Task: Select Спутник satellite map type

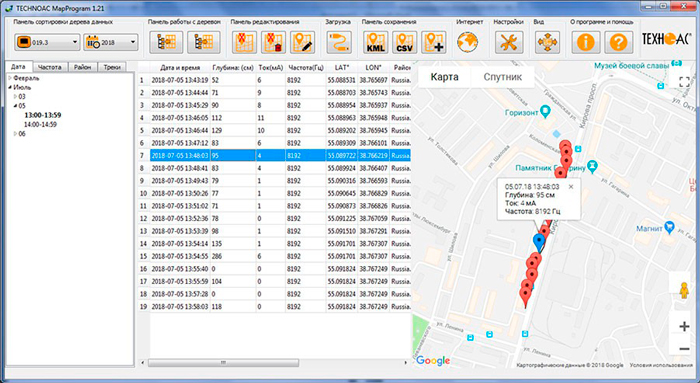Action: (x=503, y=77)
